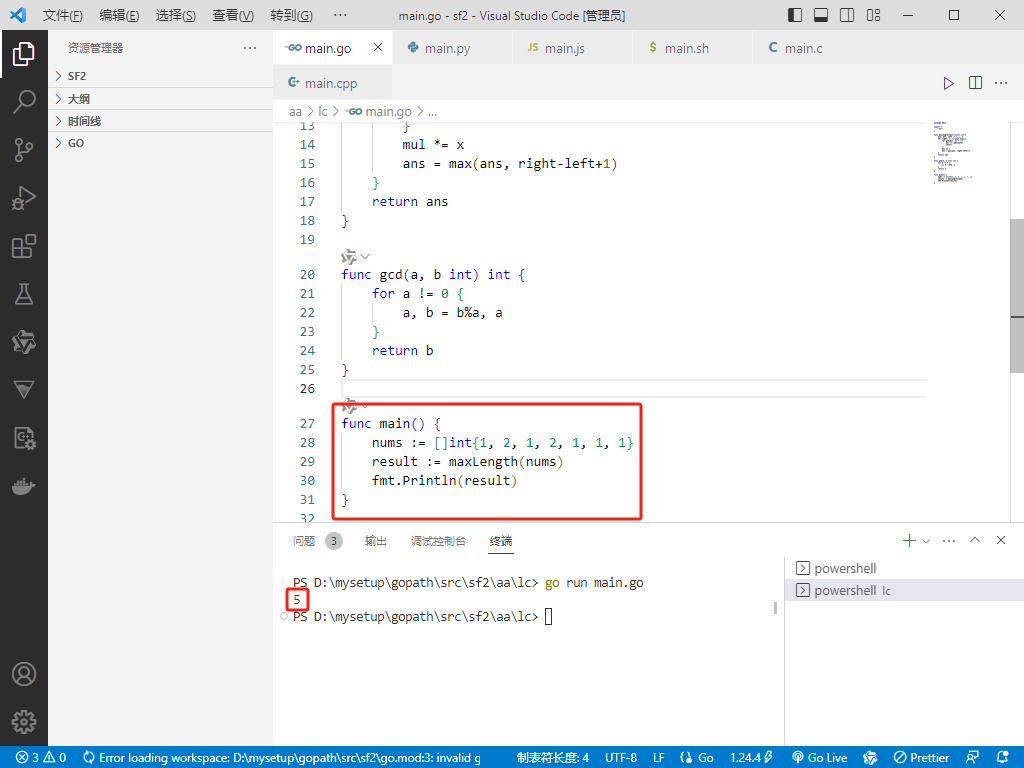
Task: Toggle secondary side bar layout button
Action: coord(847,15)
